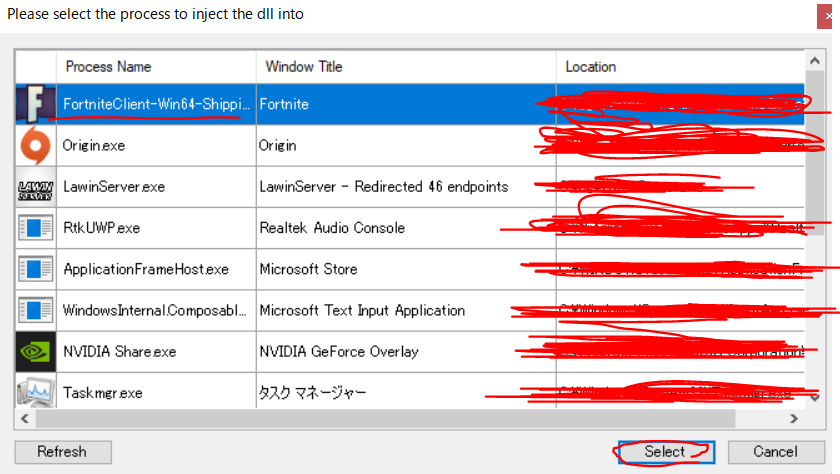The width and height of the screenshot is (840, 474).
Task: Click the horizontal scrollbar right arrow
Action: [x=794, y=419]
